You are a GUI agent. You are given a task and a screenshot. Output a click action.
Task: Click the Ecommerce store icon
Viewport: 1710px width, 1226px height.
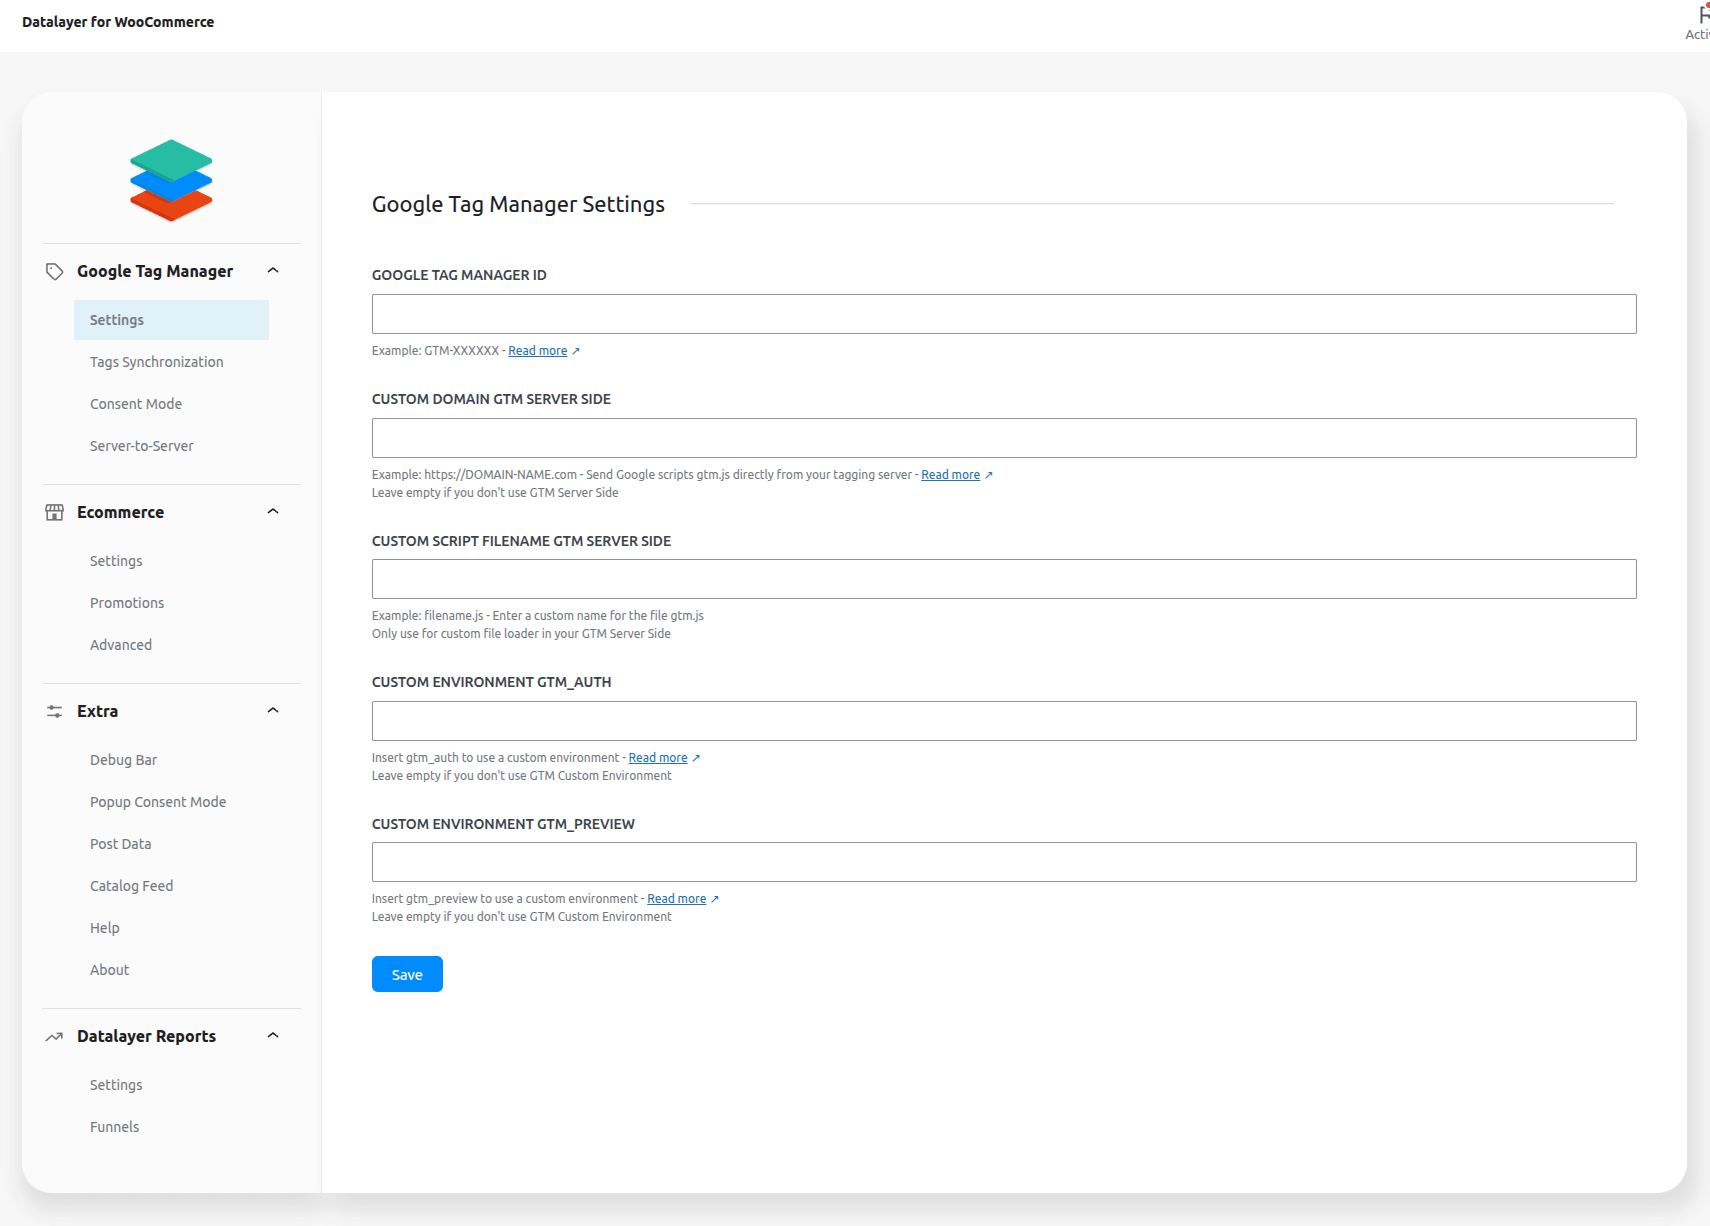[x=55, y=512]
